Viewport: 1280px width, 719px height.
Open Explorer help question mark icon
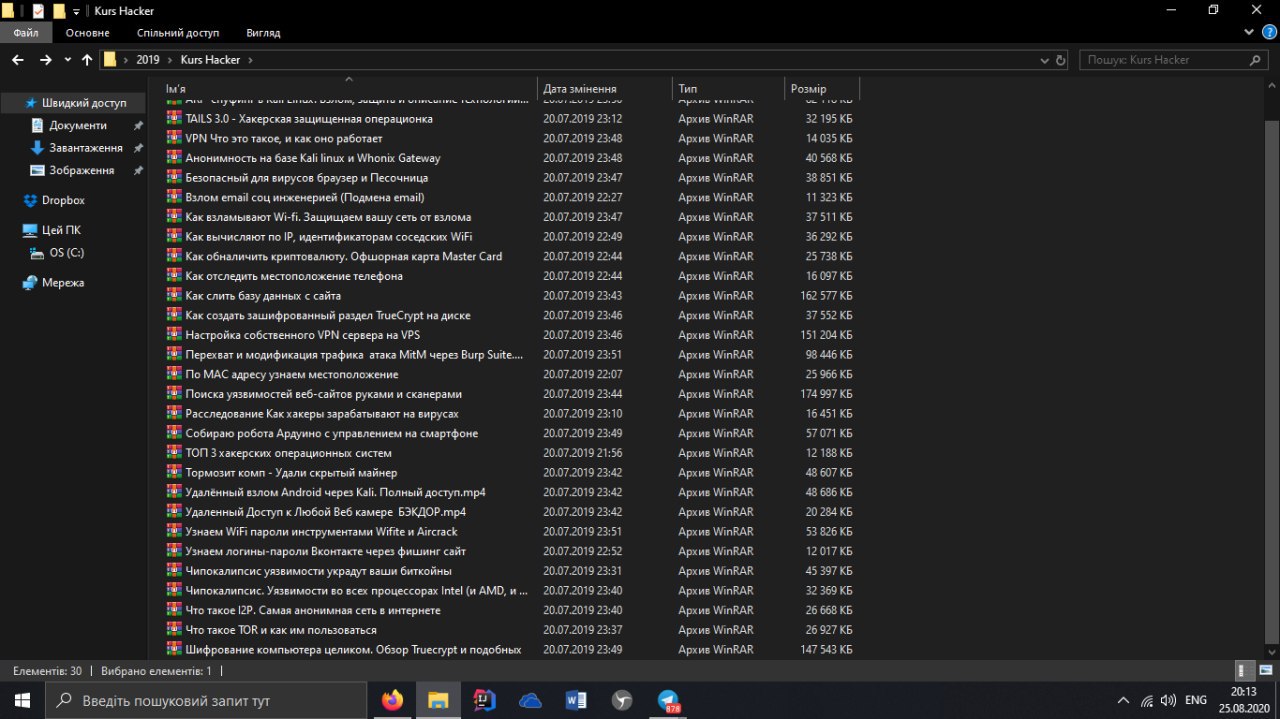[x=1270, y=32]
